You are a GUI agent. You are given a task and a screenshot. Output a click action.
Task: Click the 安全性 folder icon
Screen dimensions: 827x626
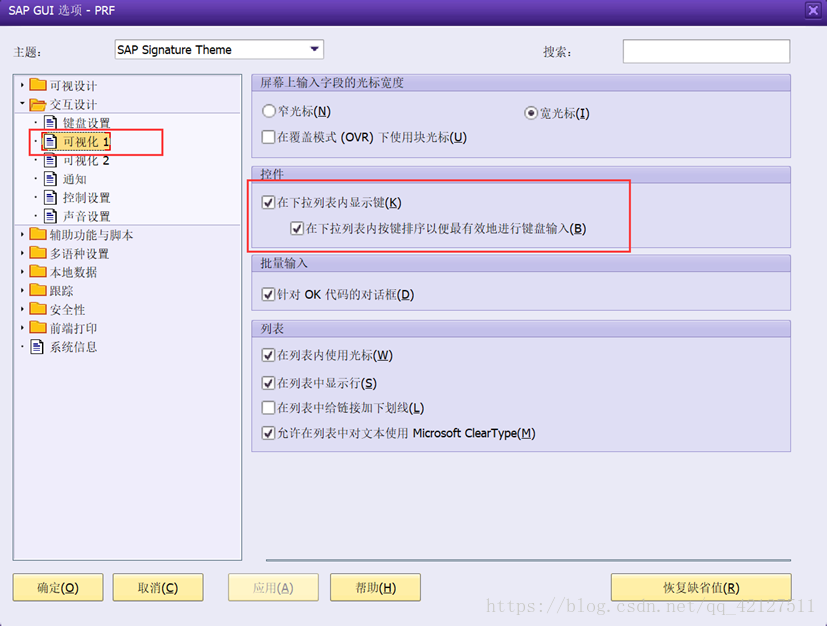pyautogui.click(x=38, y=309)
